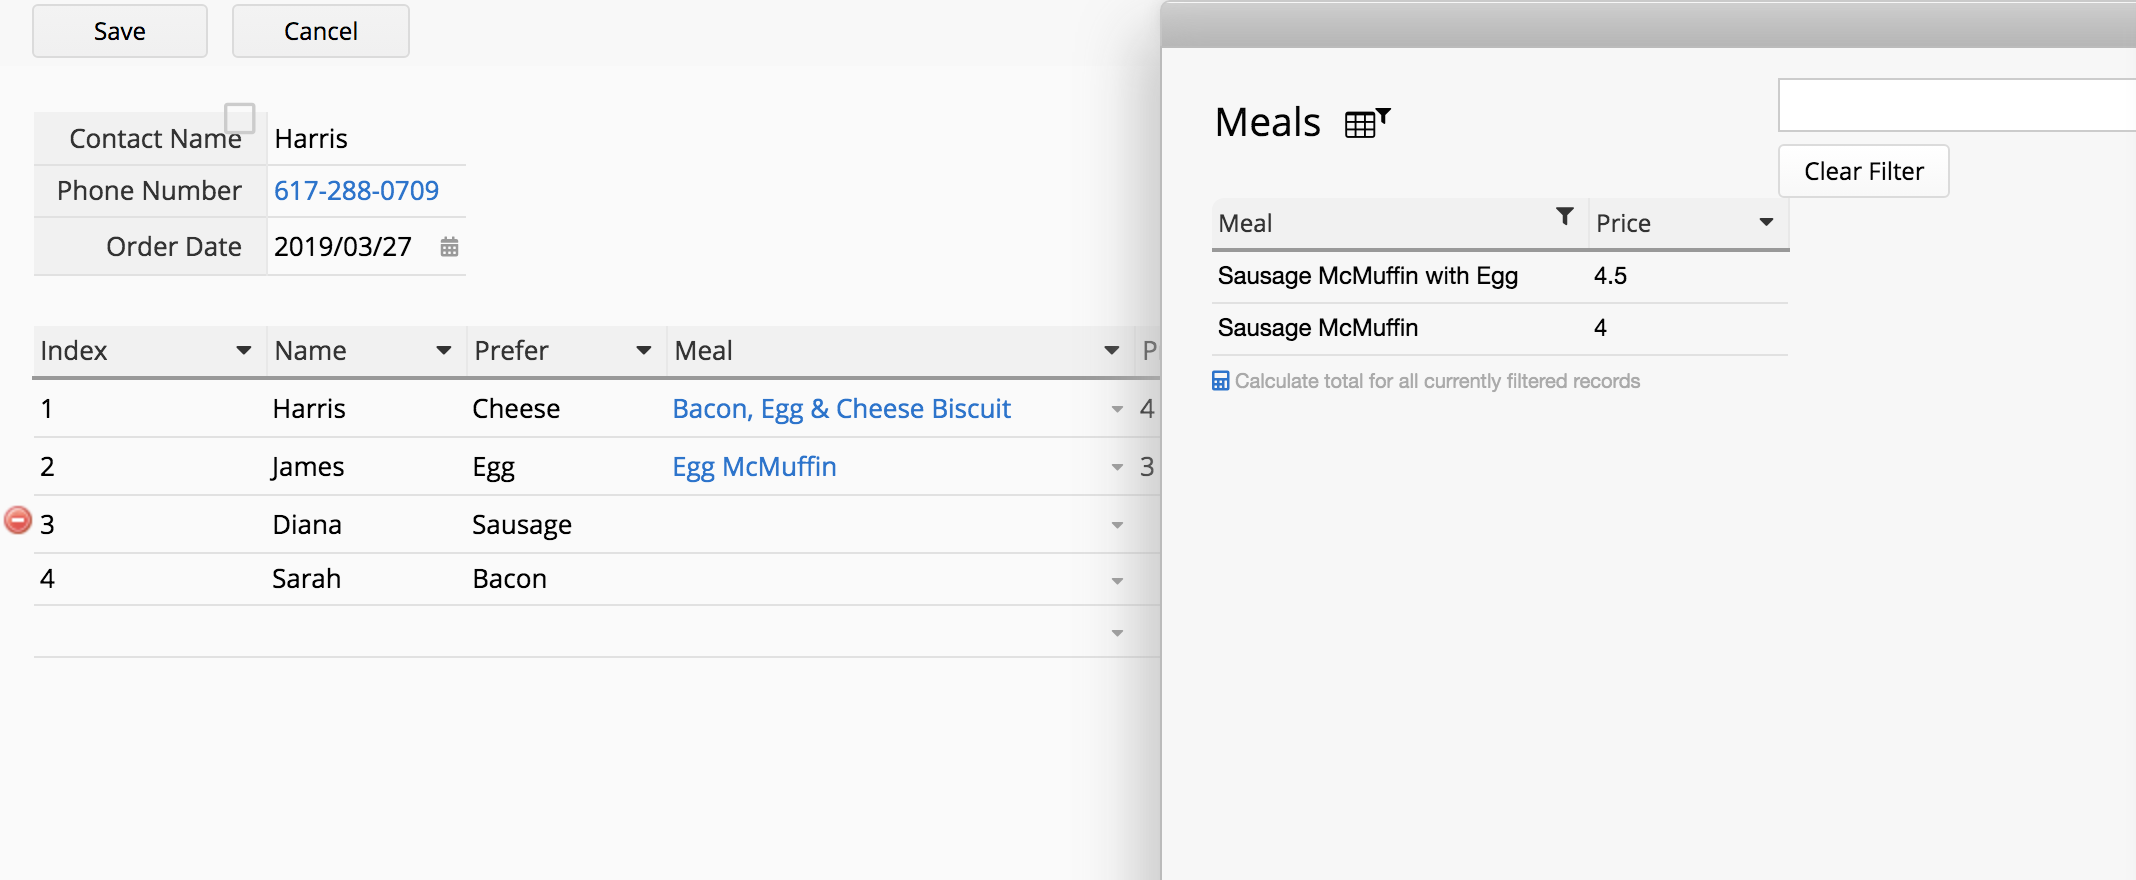
Task: Open meal selection dropdown for Diana's row
Action: coord(1117,525)
